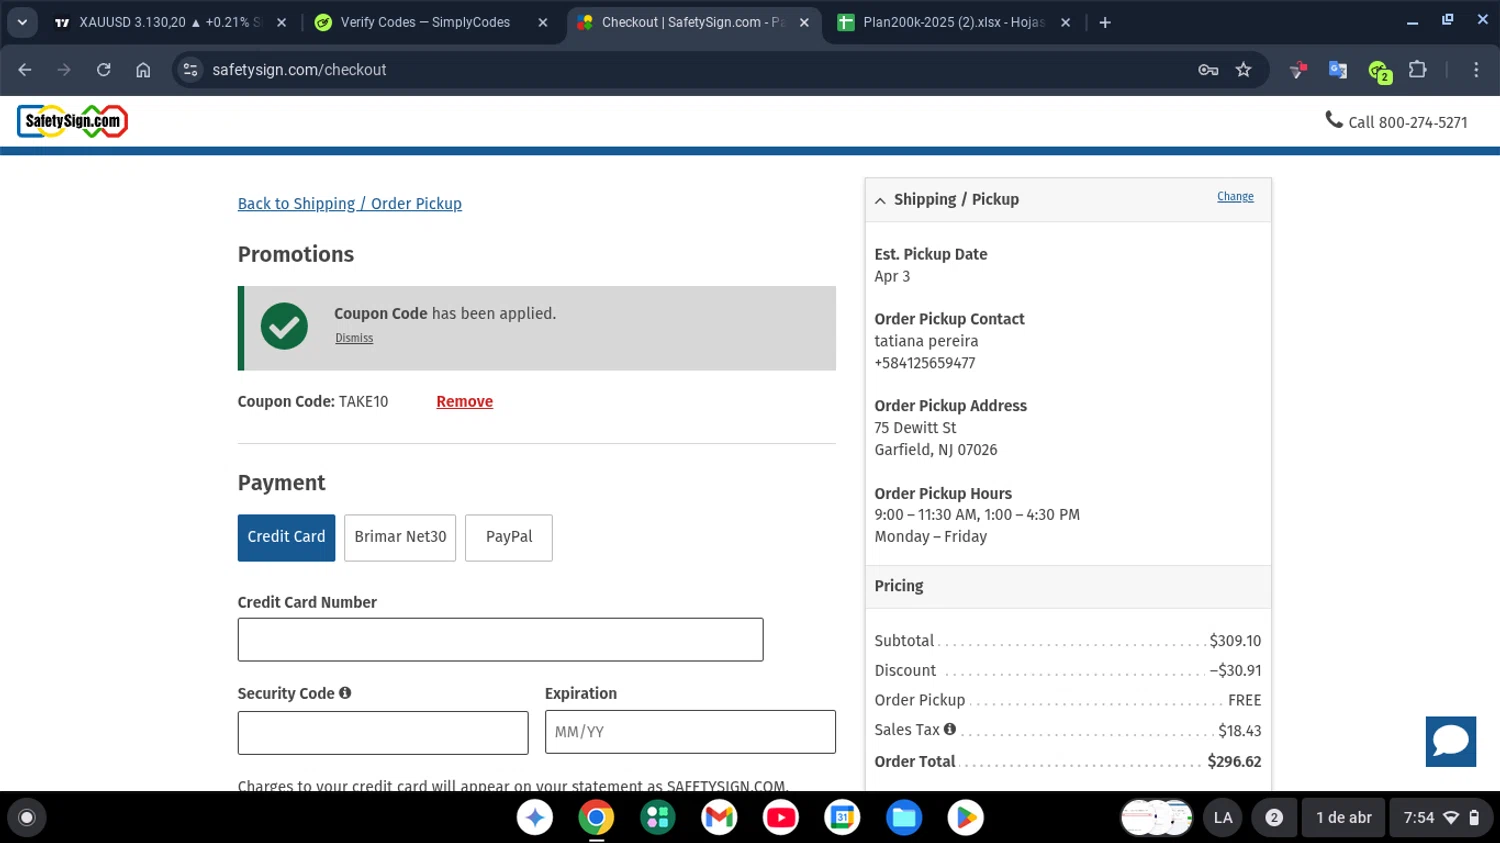
Task: Switch to Plan200k-2025 xlsx tab
Action: (x=953, y=22)
